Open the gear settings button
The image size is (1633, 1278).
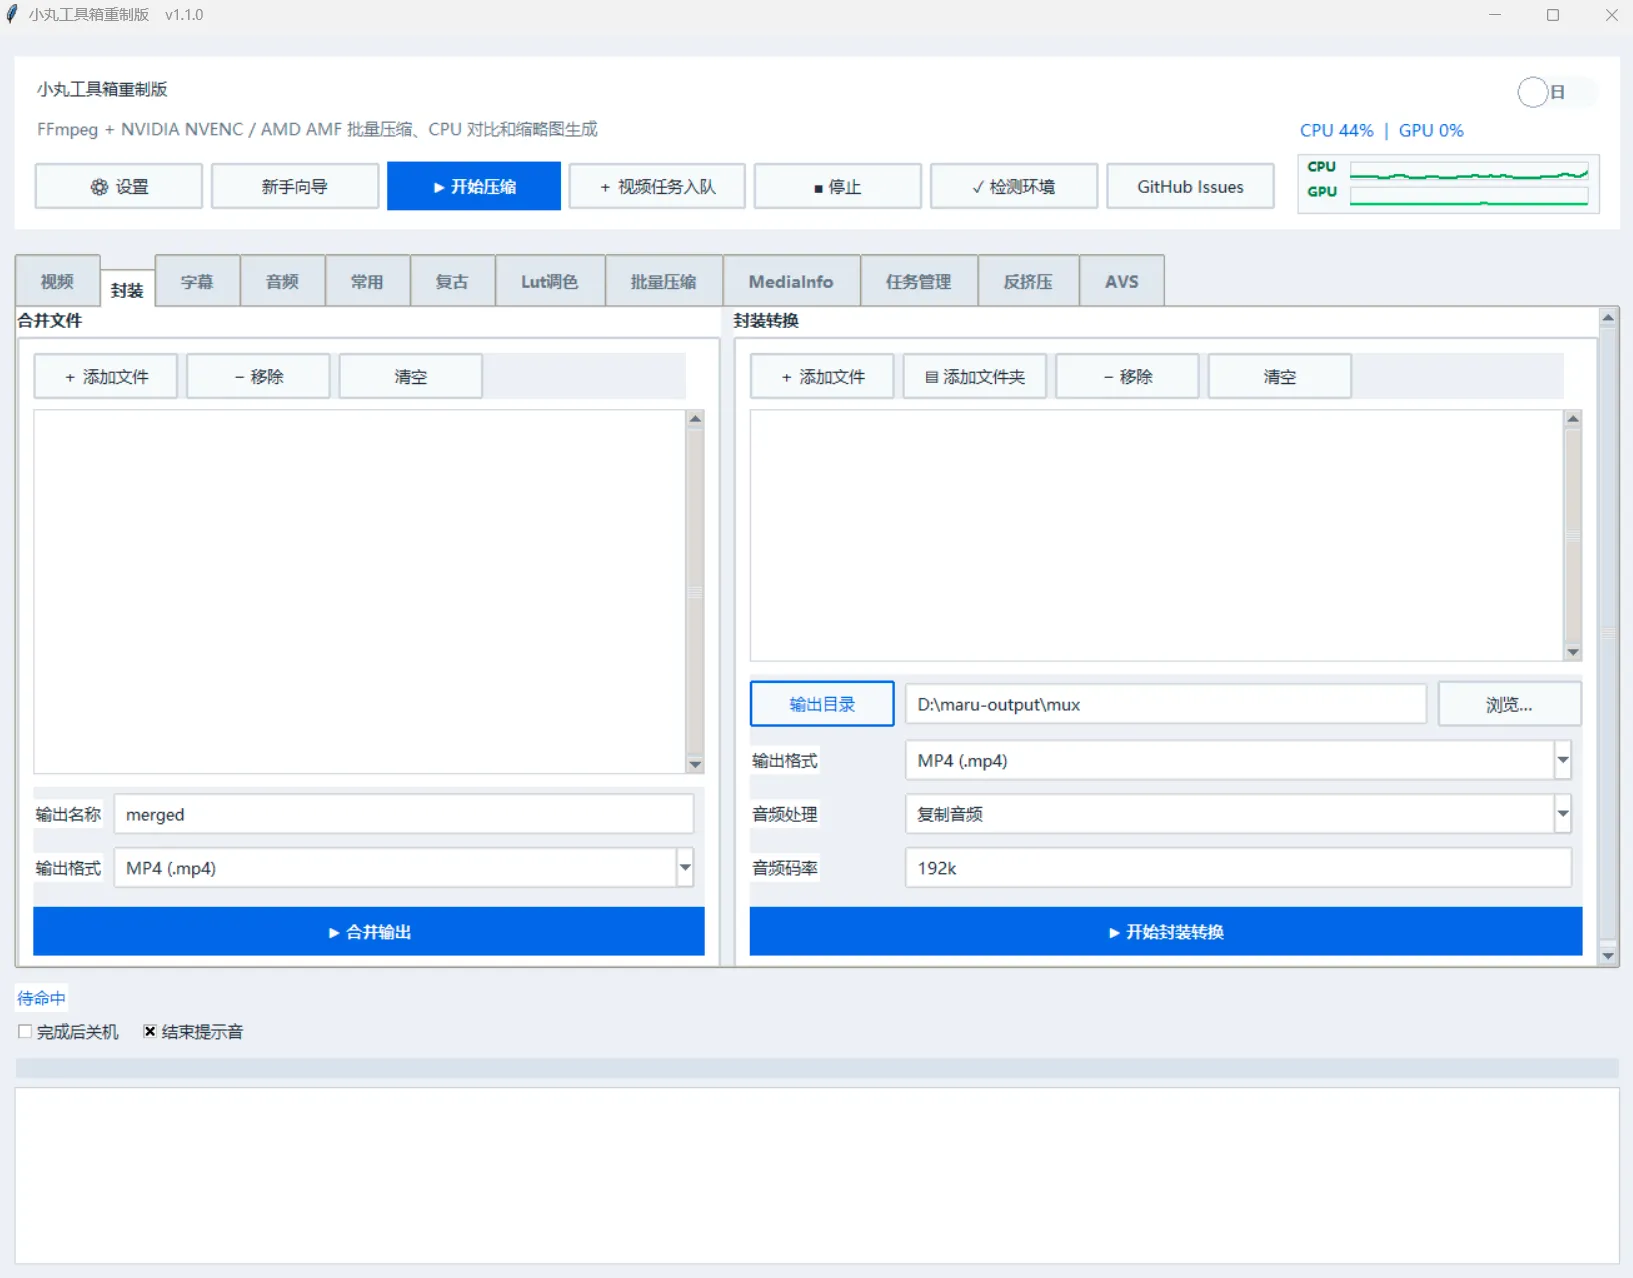(119, 186)
